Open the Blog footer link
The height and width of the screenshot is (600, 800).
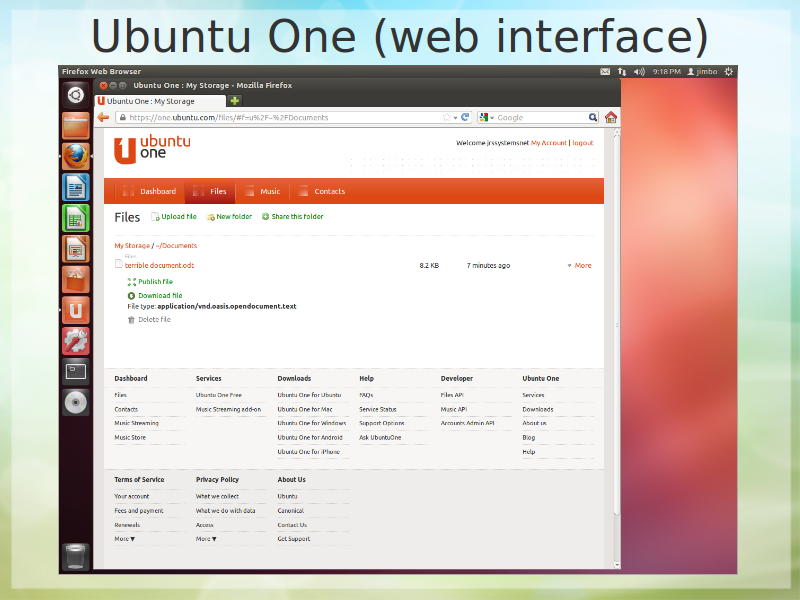point(529,438)
